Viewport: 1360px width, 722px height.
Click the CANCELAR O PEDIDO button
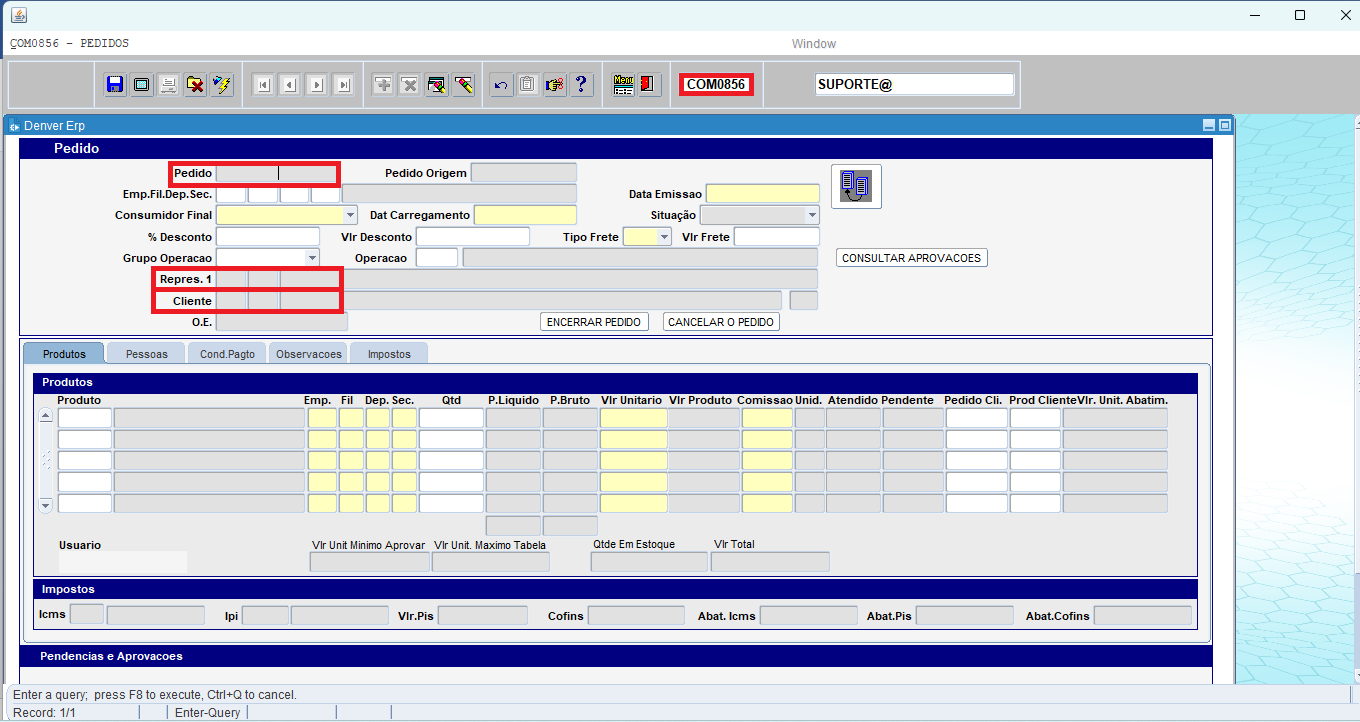[x=721, y=322]
